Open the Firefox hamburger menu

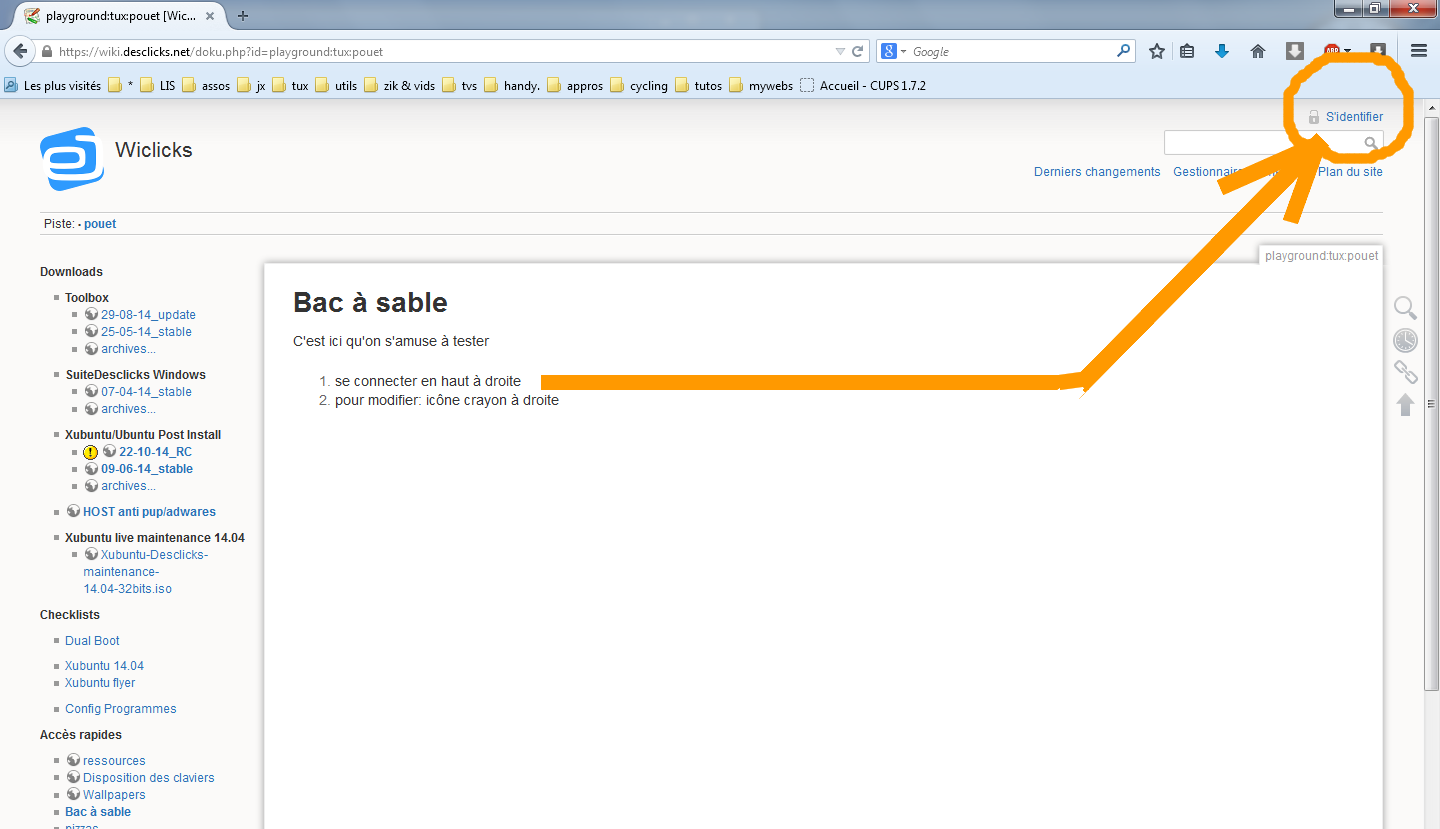pyautogui.click(x=1418, y=51)
